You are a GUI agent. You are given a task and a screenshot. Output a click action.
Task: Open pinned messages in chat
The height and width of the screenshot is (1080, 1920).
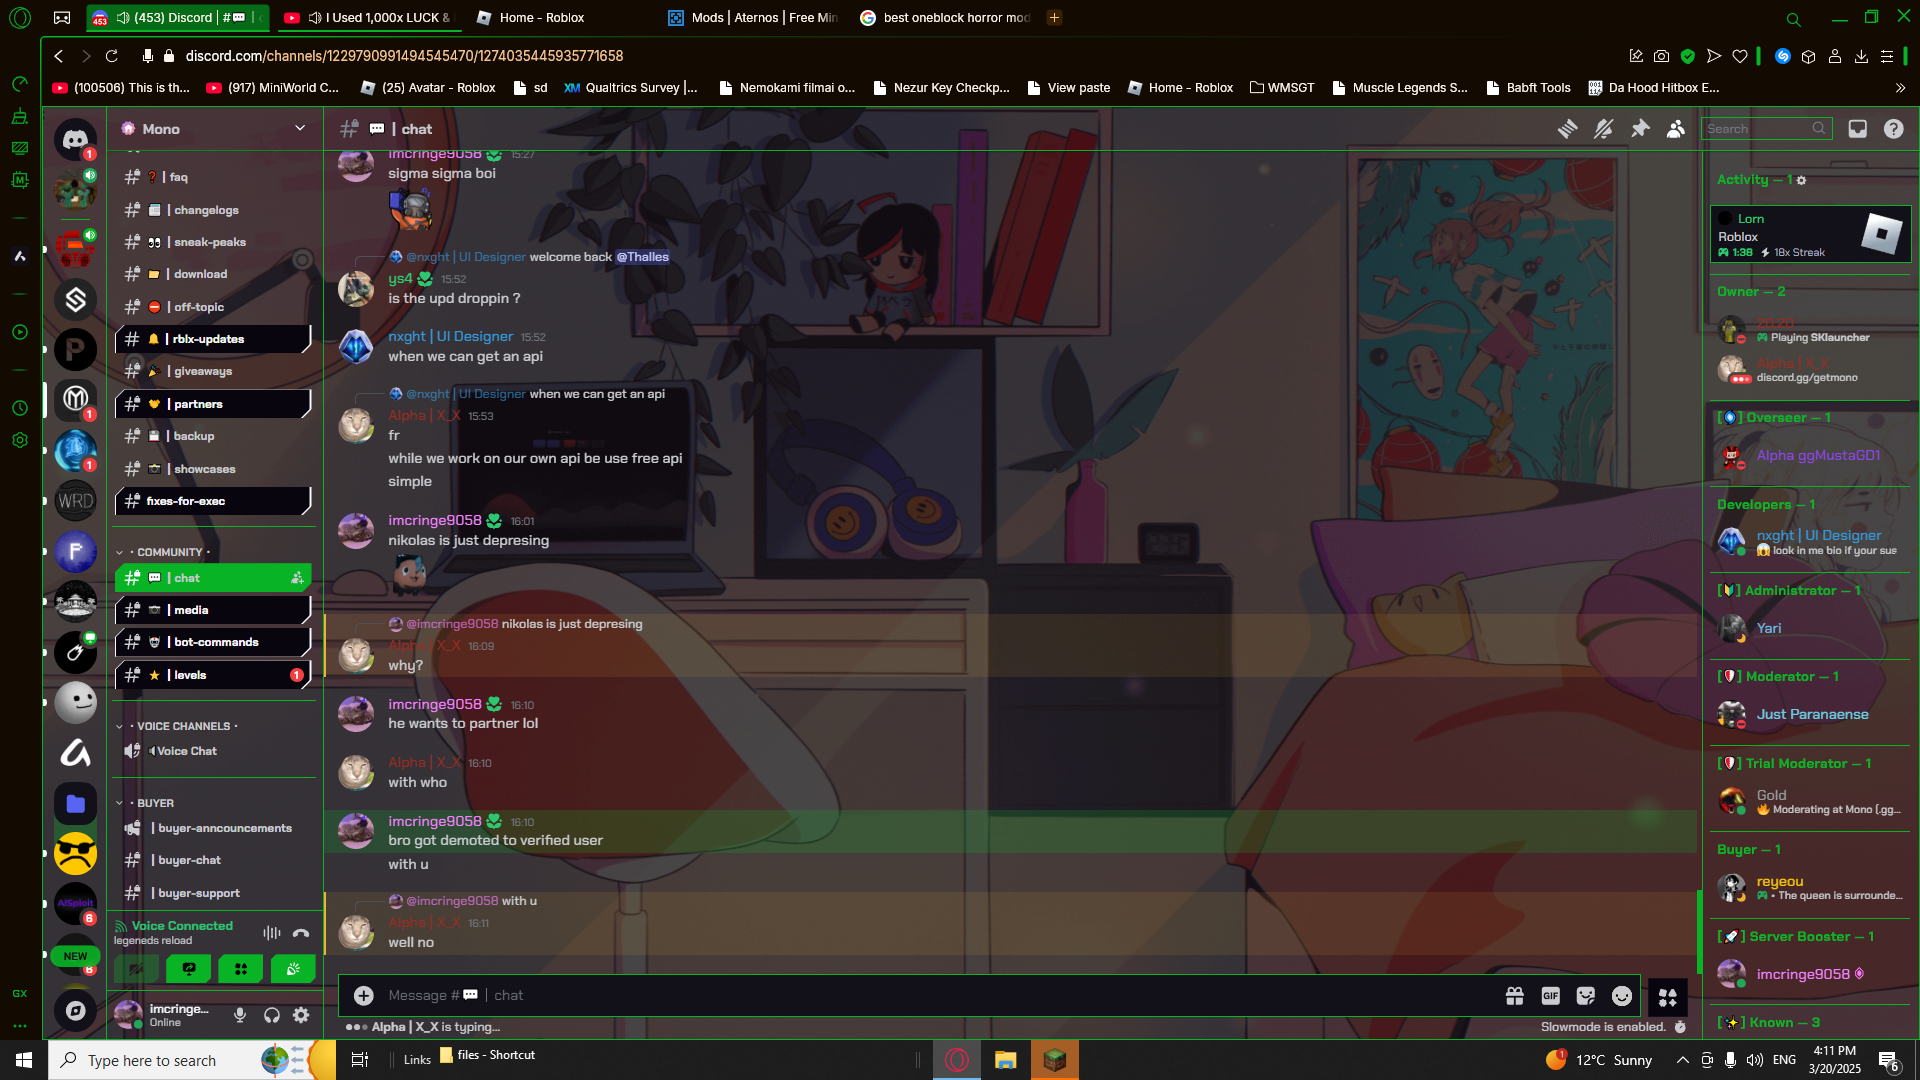point(1640,129)
